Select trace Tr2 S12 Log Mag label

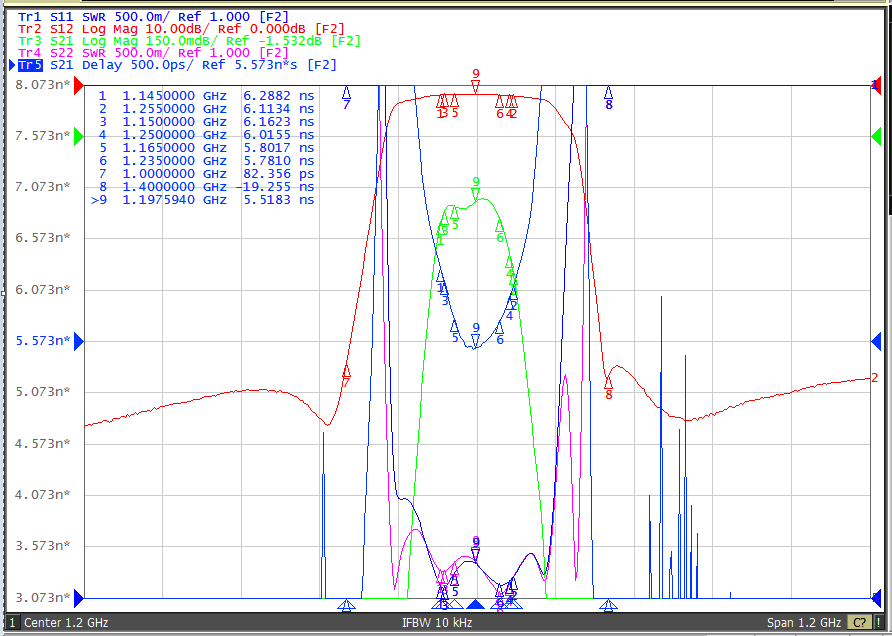click(x=181, y=29)
